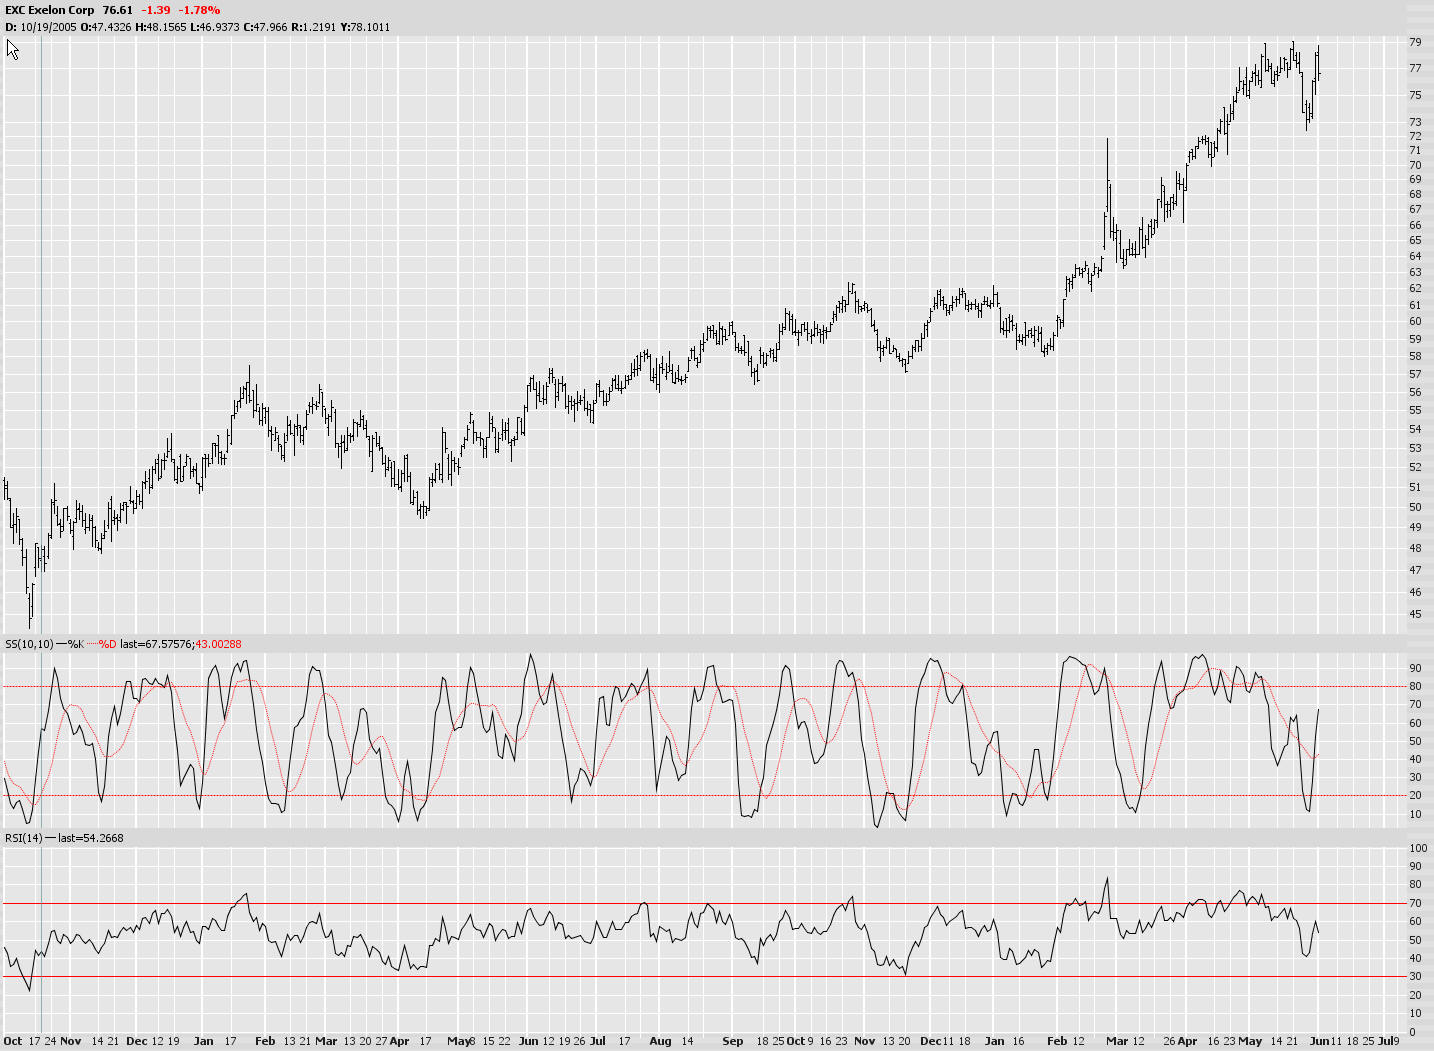Screen dimensions: 1434x1051
Task: Click the red percent change -1.78%
Action: 199,10
